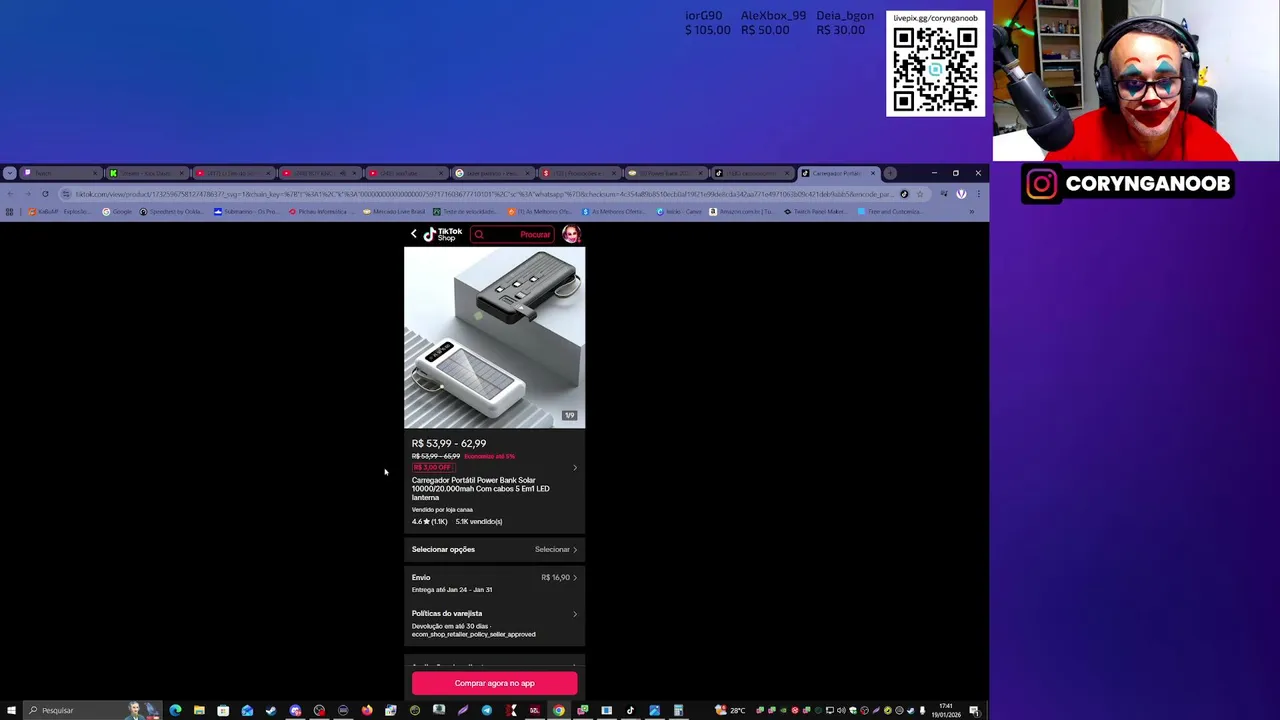Screen dimensions: 1280x720
Task: Expand the R$ 3,00 OFF coupon chevron
Action: (x=574, y=468)
